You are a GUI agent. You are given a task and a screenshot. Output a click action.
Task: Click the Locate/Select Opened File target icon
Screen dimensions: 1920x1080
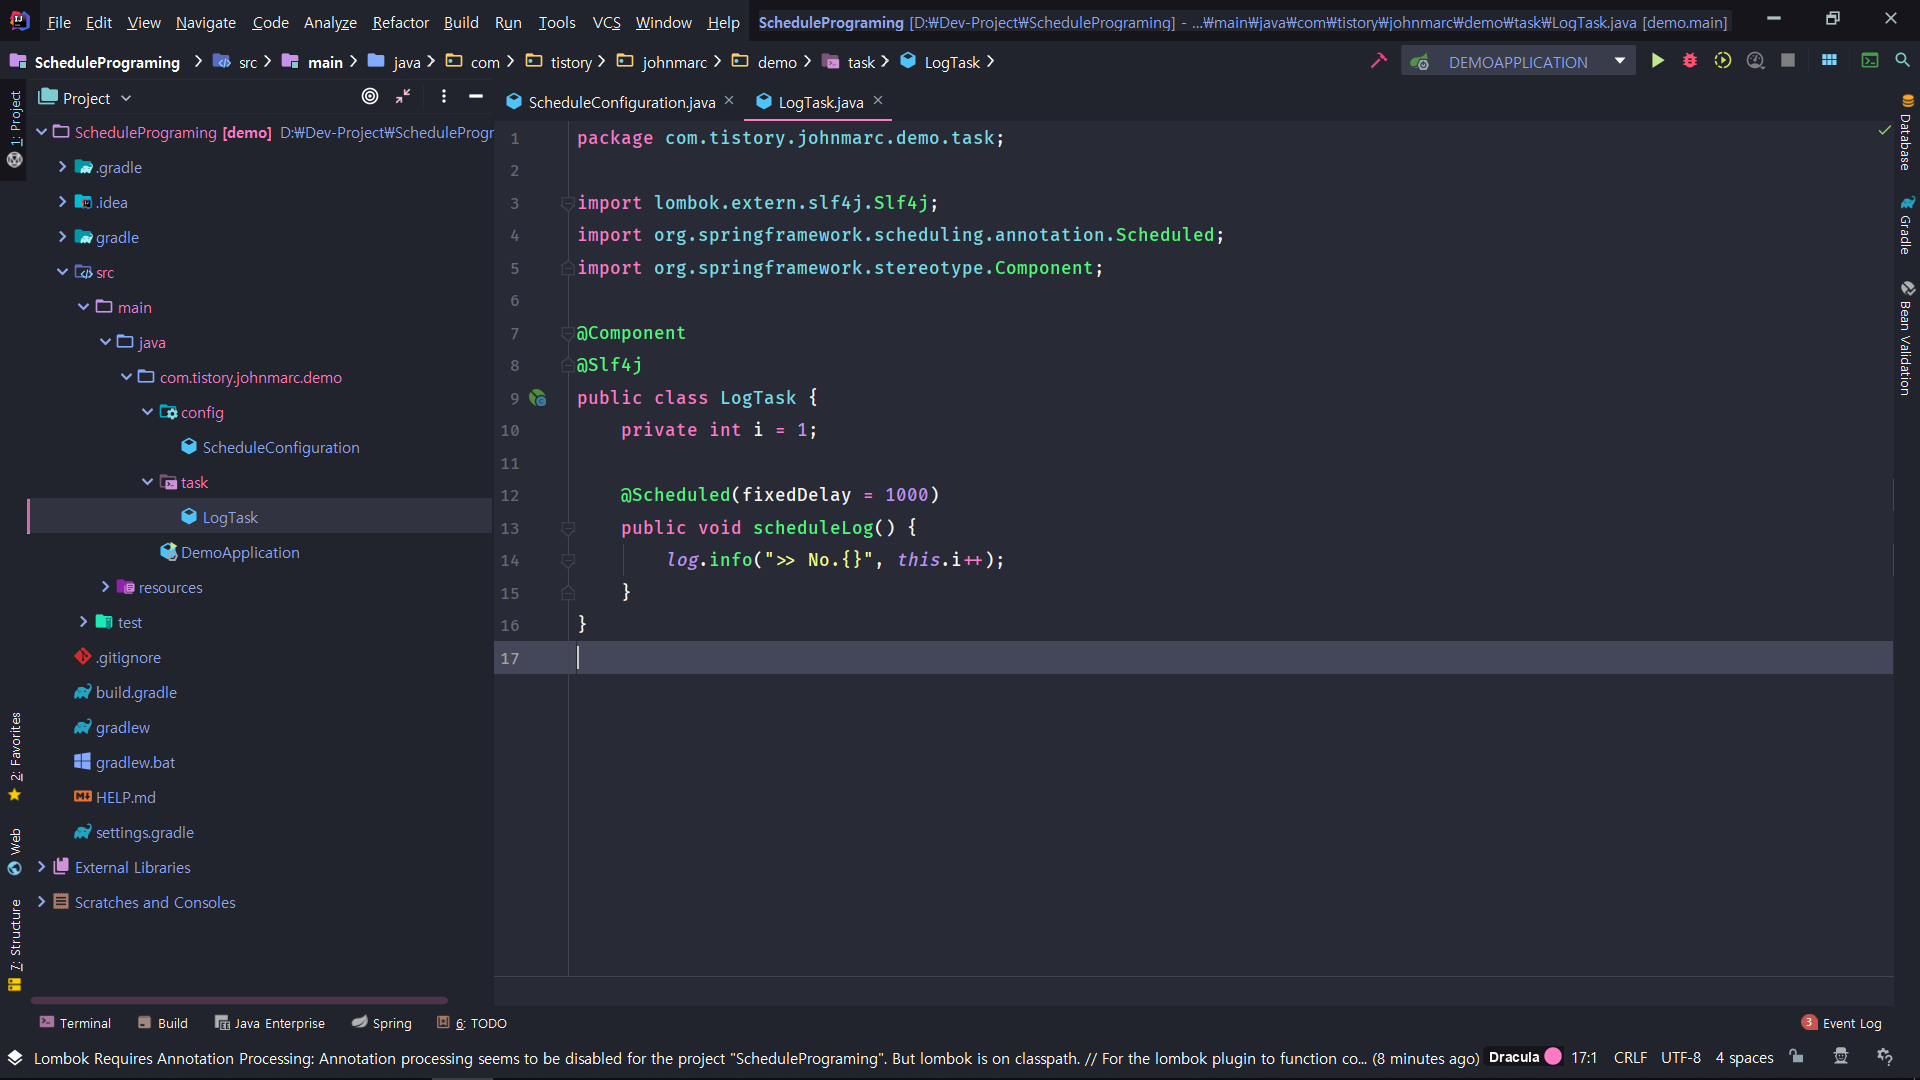(370, 96)
